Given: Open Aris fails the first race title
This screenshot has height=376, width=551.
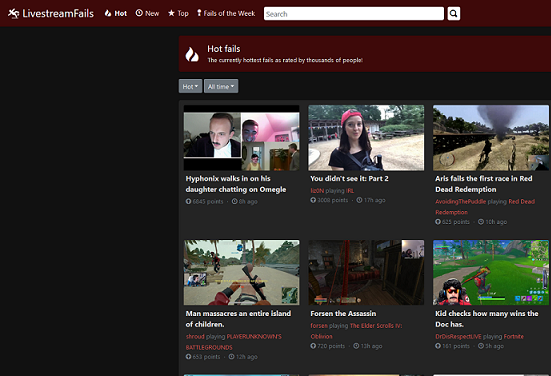Looking at the screenshot, I should [x=484, y=184].
